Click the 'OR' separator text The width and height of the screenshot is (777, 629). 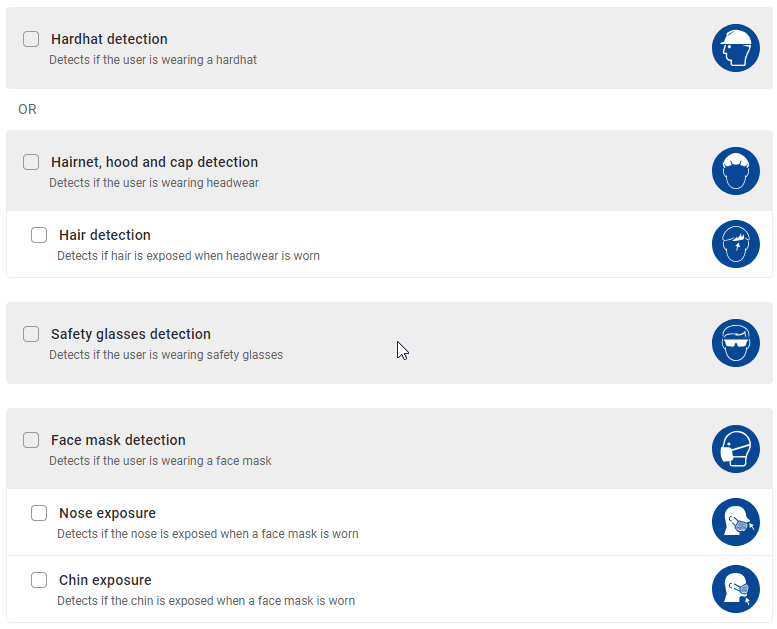[27, 109]
